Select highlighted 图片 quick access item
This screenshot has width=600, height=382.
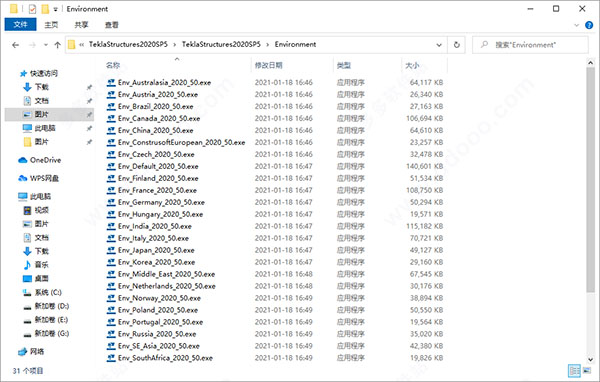[x=49, y=114]
